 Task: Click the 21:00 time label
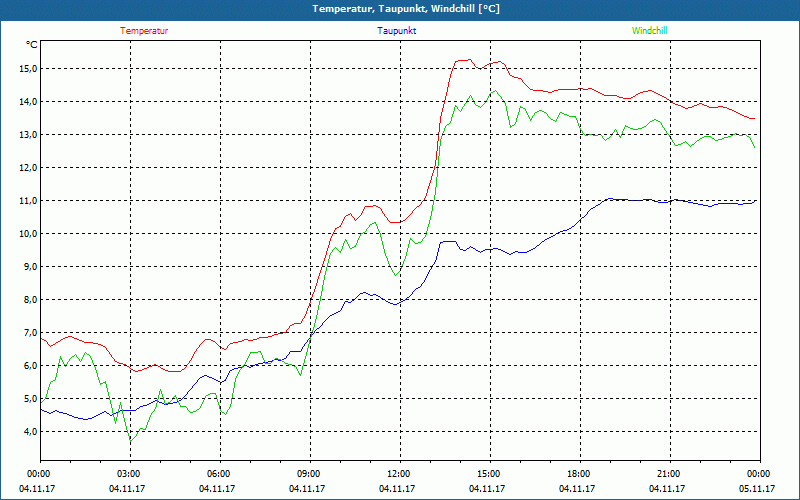tap(670, 474)
